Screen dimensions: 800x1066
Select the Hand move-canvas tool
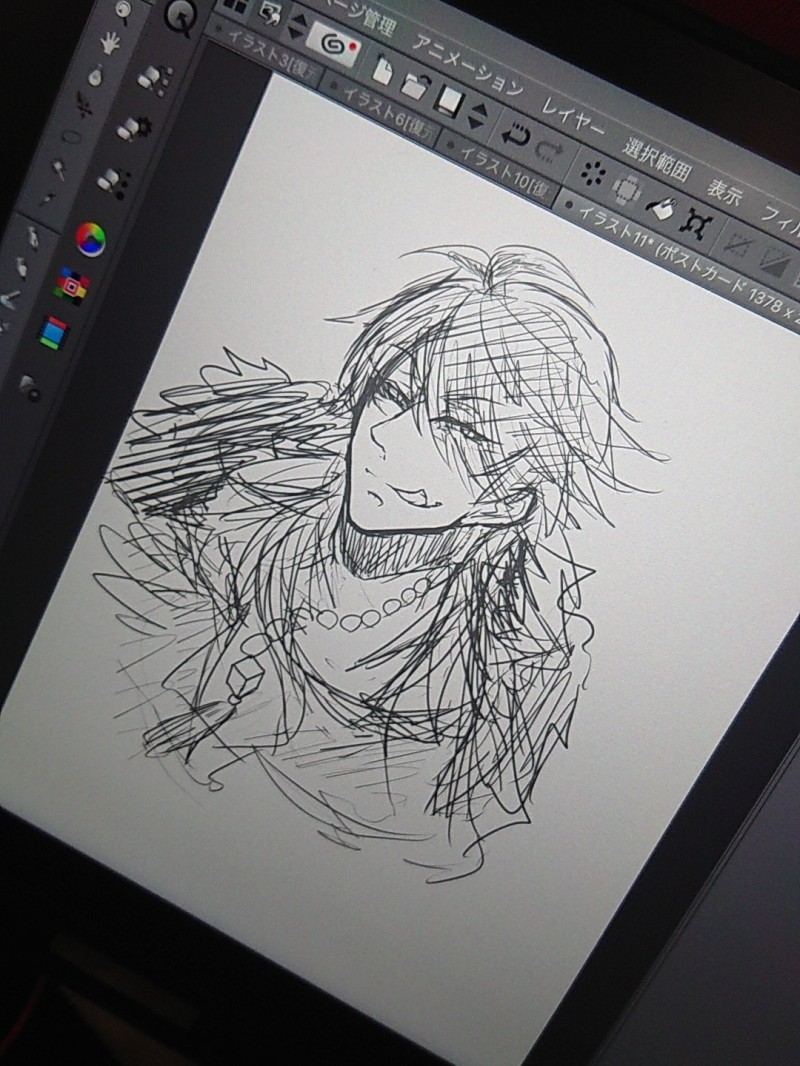110,44
